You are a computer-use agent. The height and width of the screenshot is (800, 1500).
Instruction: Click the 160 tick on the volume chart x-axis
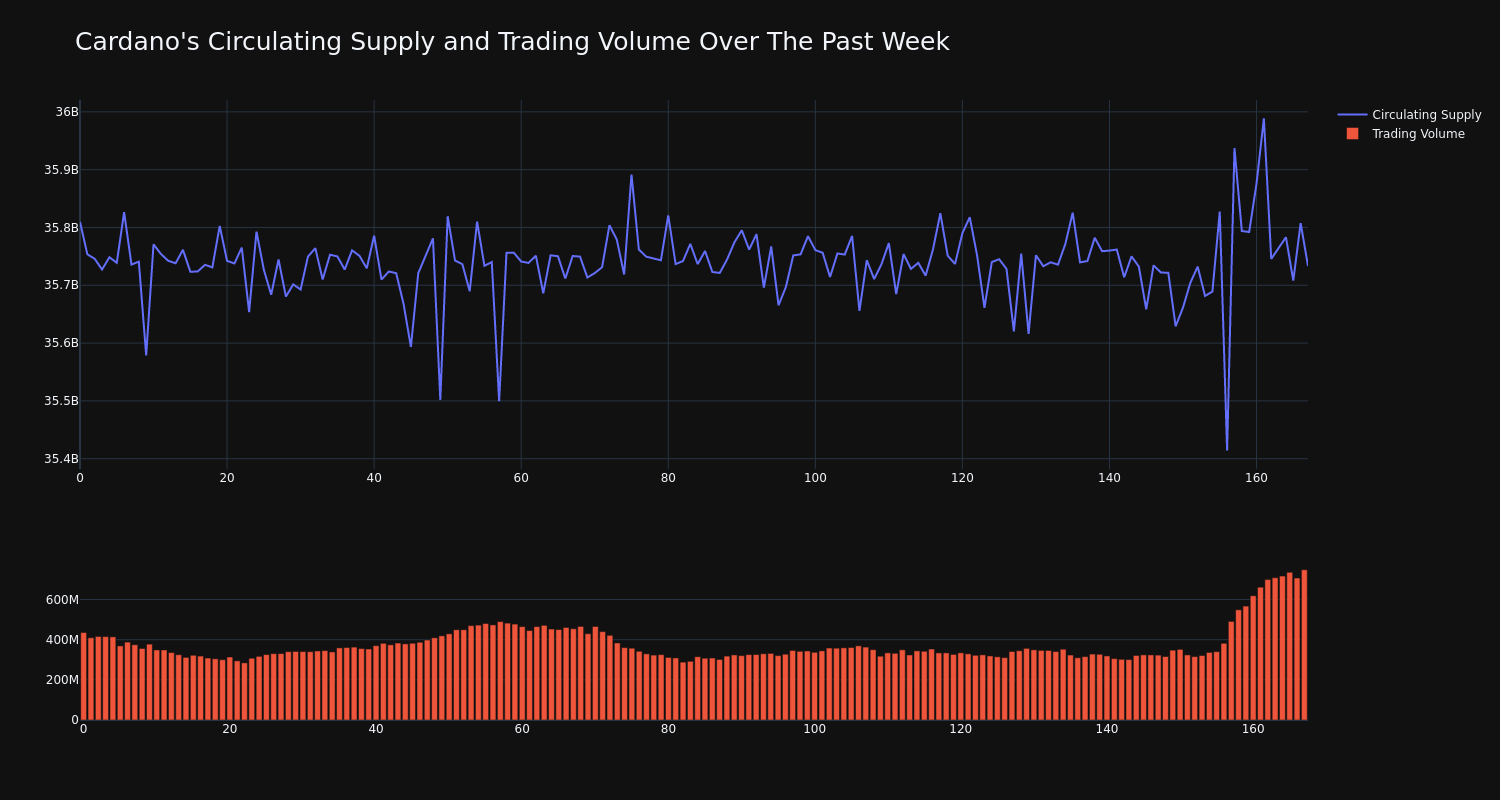point(1253,729)
